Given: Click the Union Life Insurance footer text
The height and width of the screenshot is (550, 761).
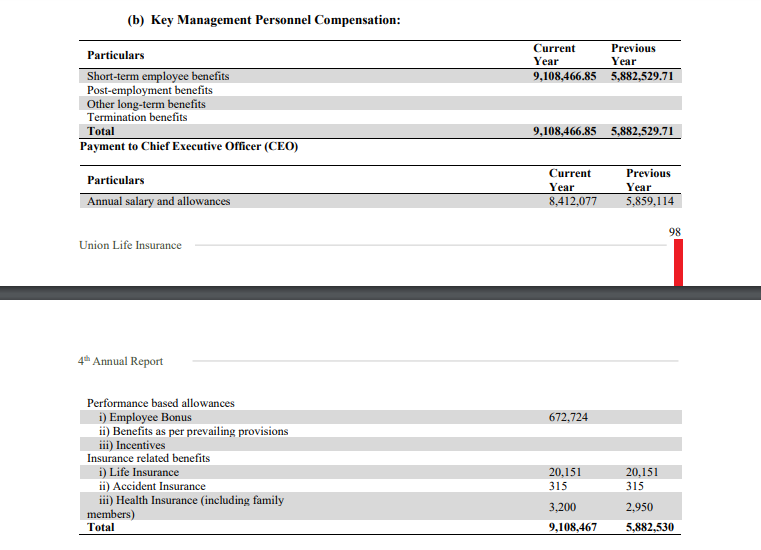Looking at the screenshot, I should coord(130,245).
